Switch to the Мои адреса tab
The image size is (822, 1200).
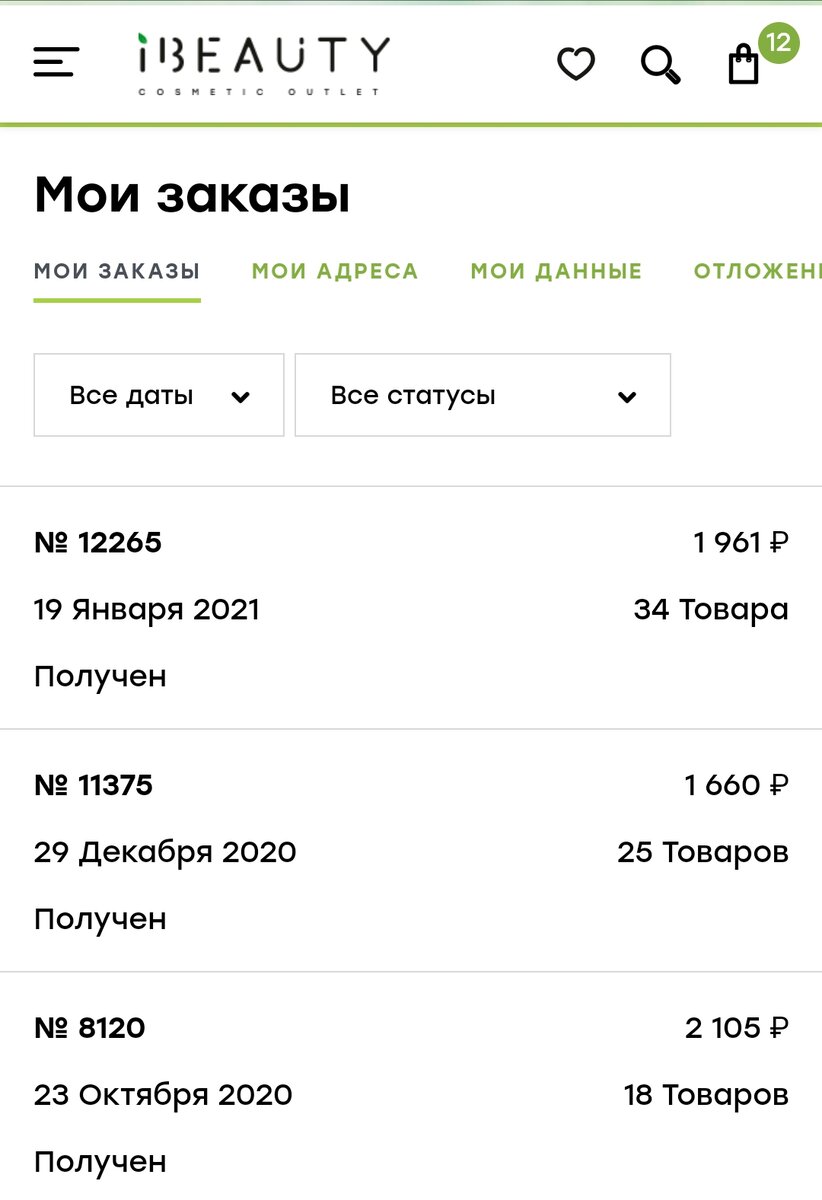click(x=335, y=271)
